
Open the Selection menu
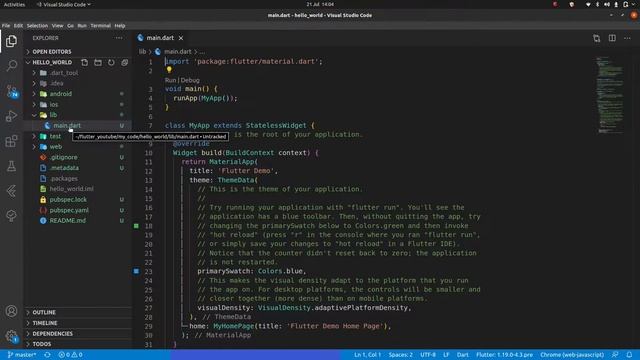click(37, 26)
